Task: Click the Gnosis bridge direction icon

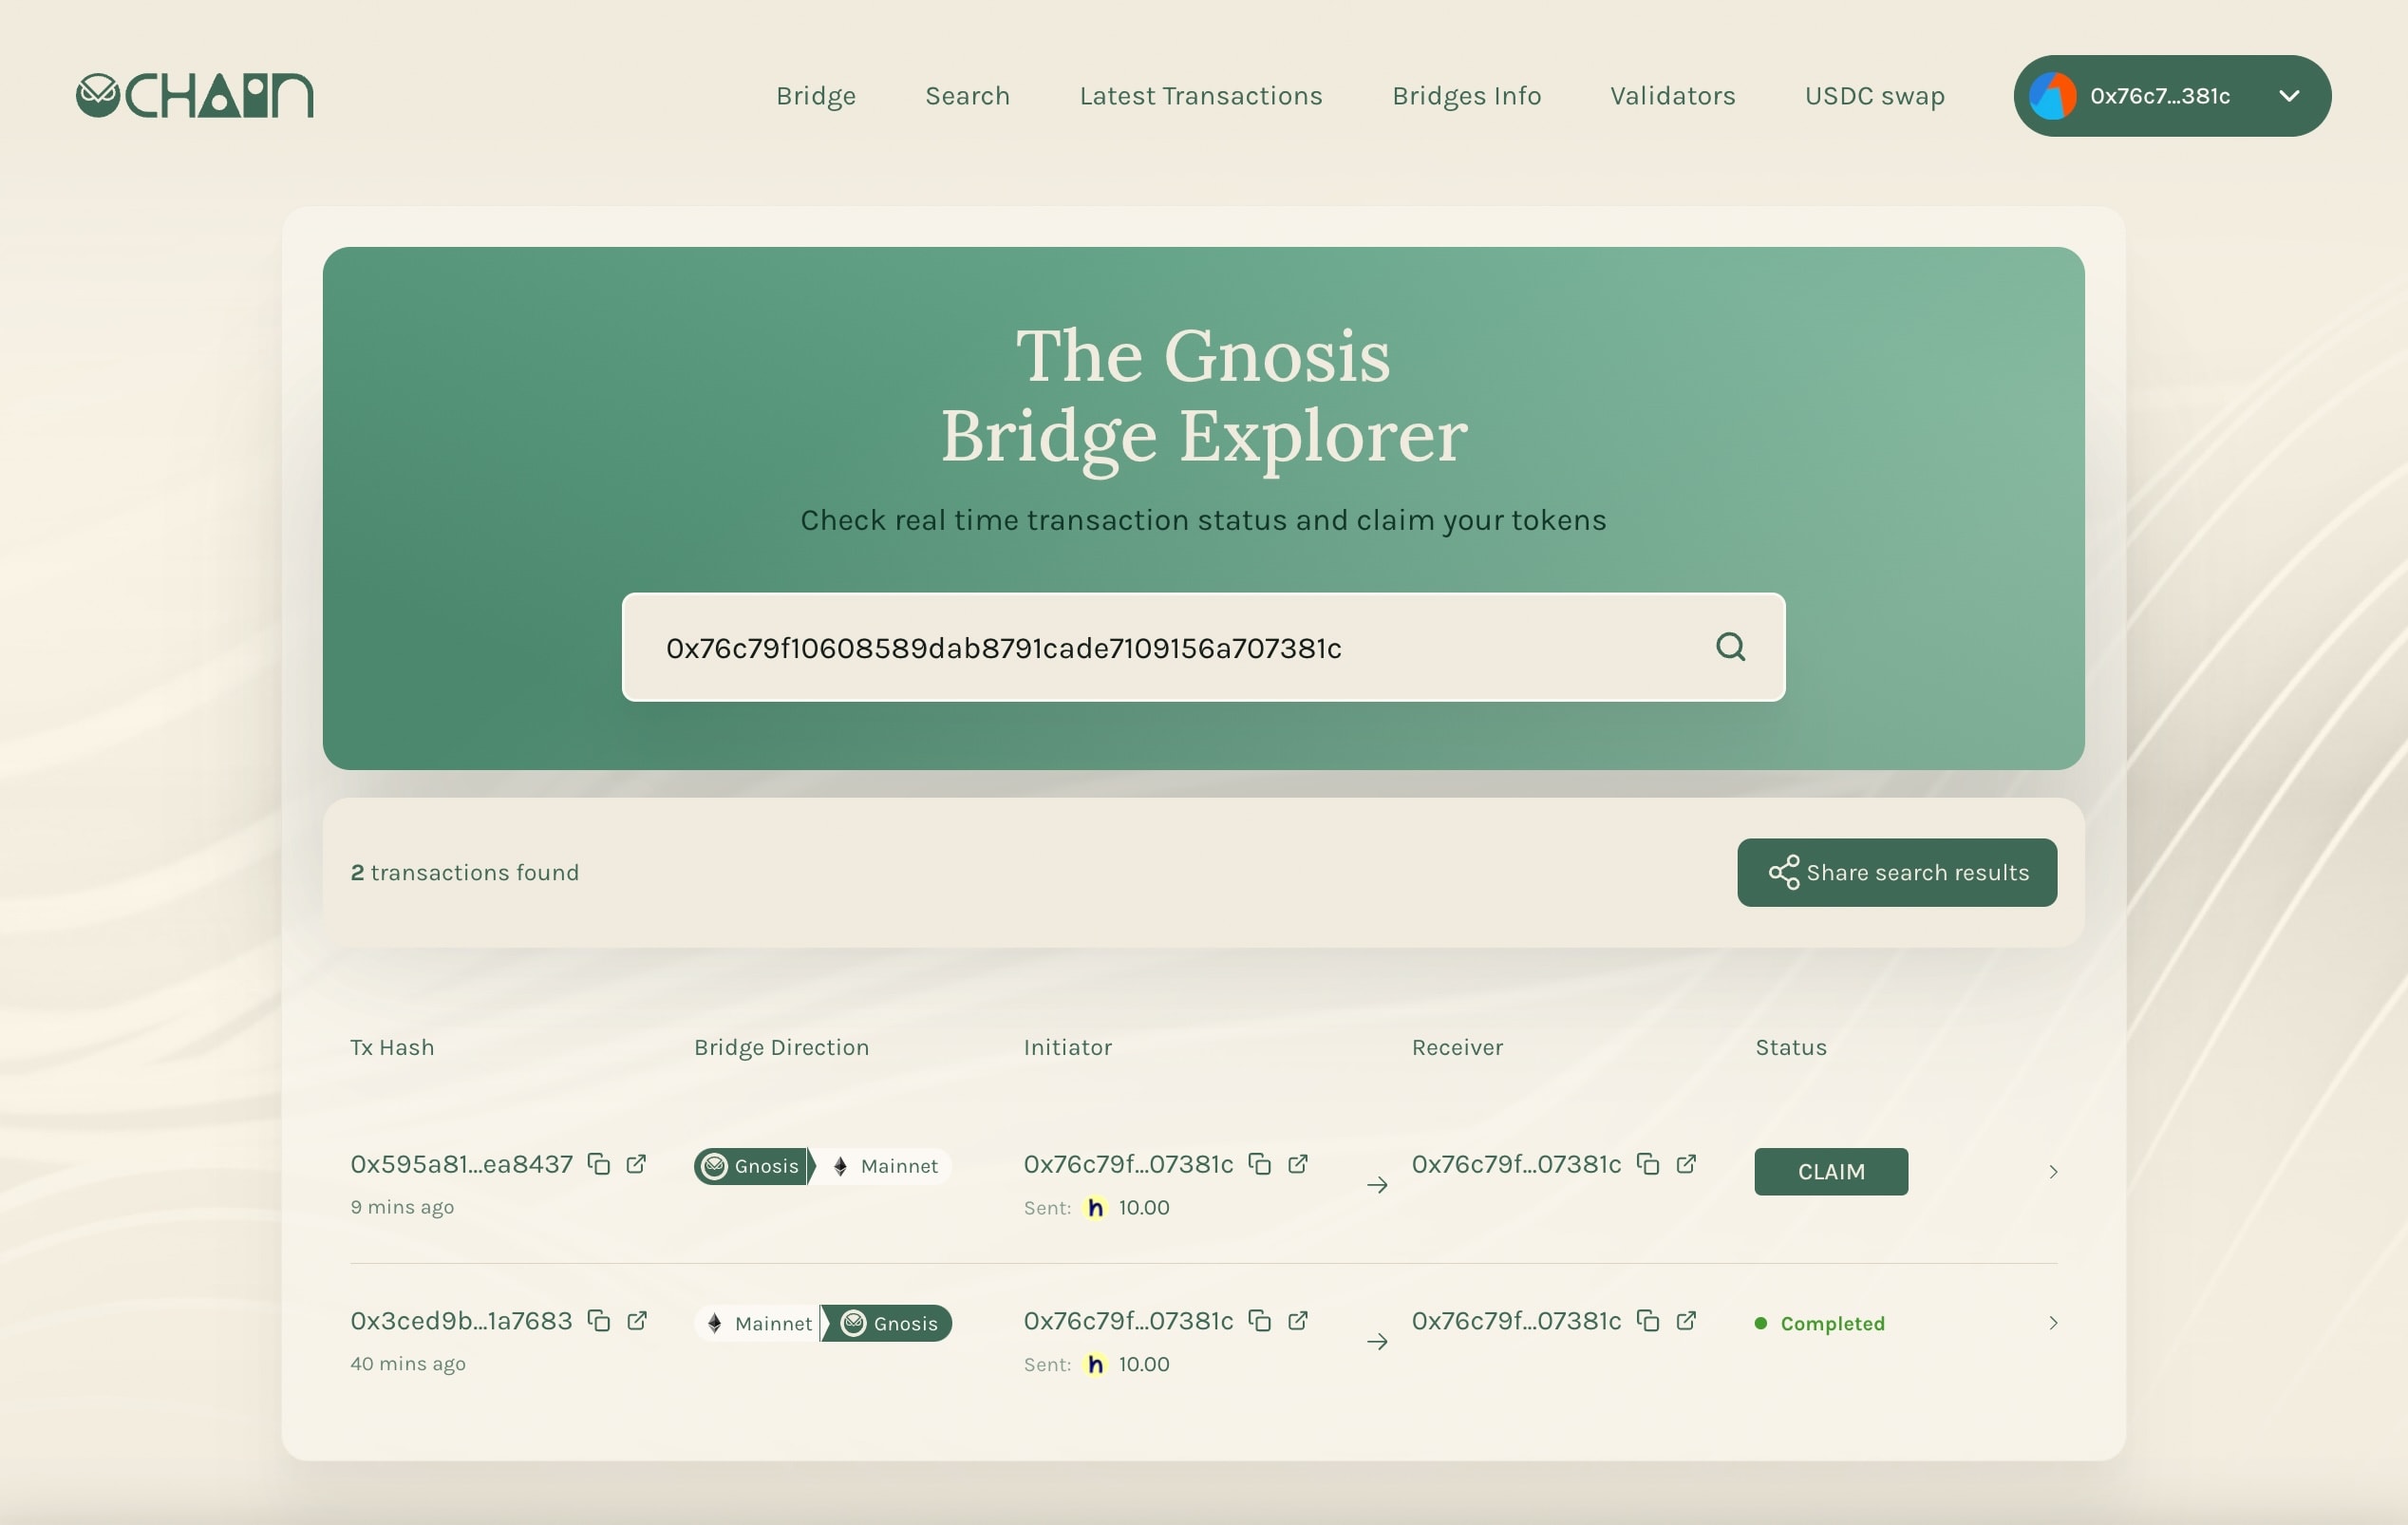Action: pos(714,1165)
